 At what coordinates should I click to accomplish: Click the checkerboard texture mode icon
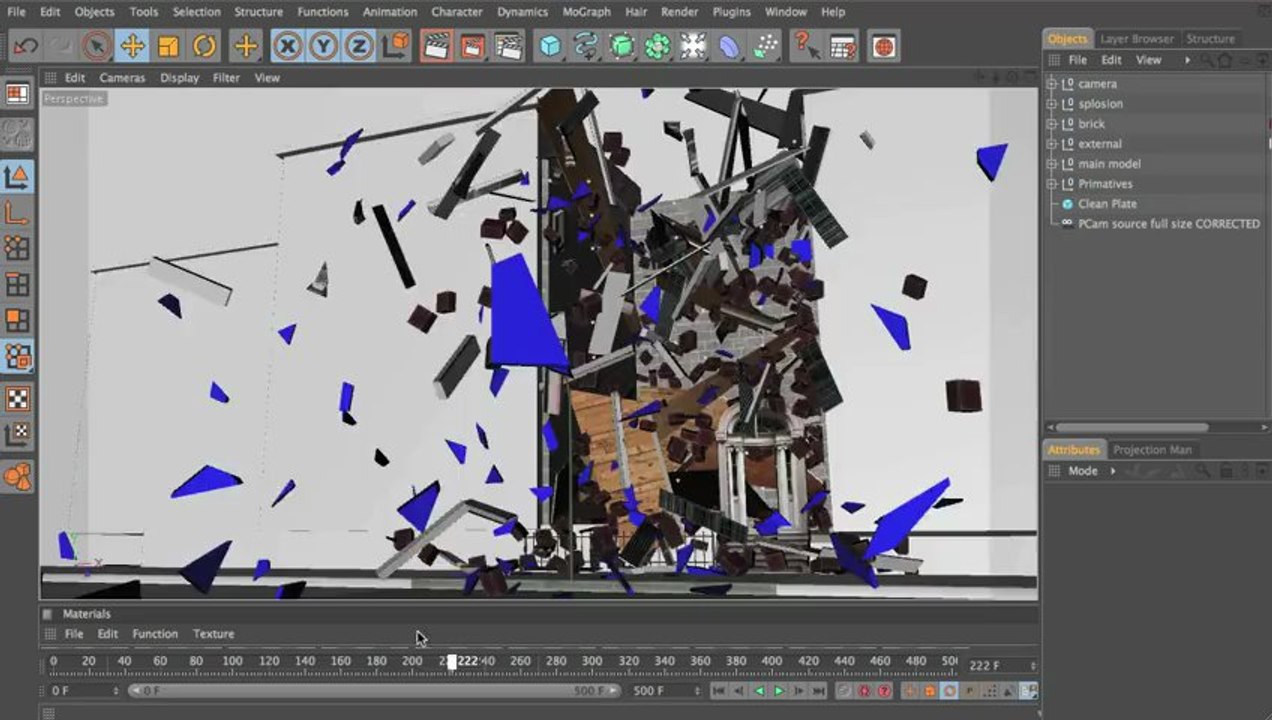click(x=17, y=398)
